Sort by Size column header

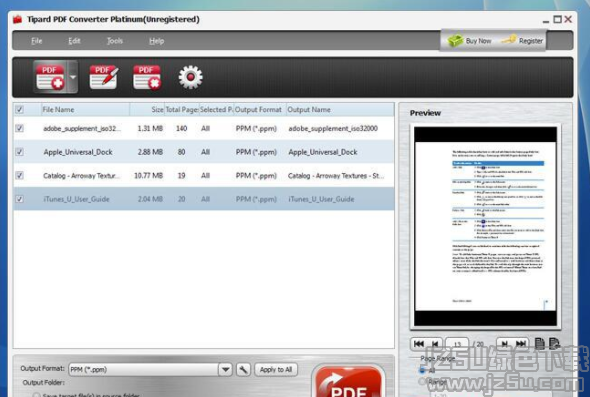(x=147, y=110)
